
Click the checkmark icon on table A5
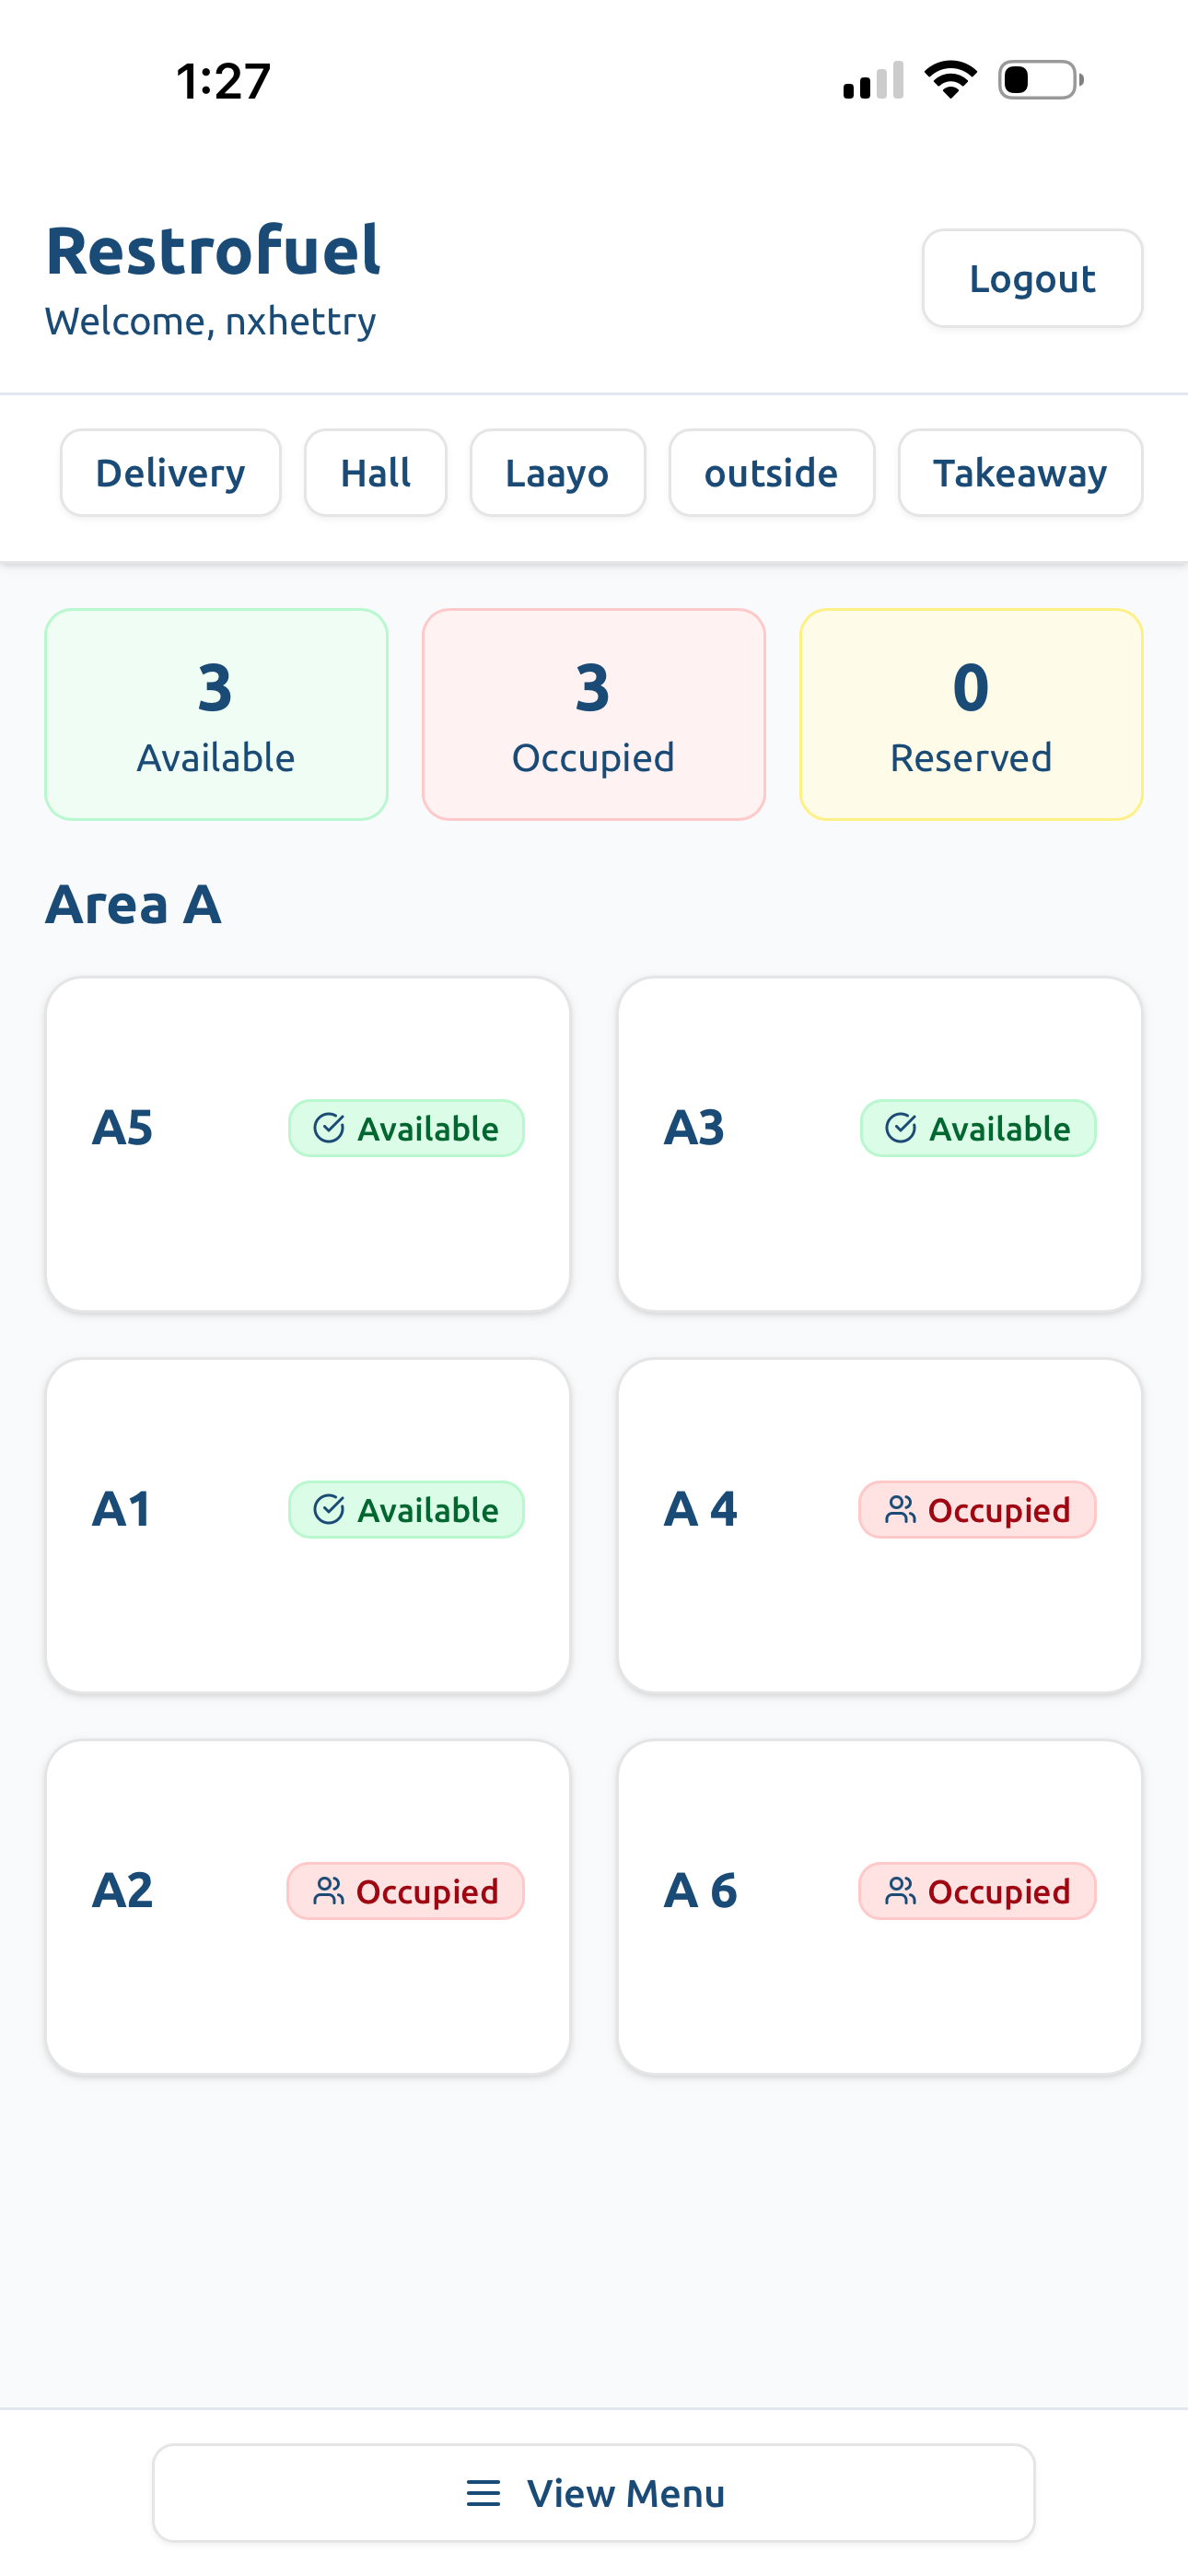click(329, 1128)
